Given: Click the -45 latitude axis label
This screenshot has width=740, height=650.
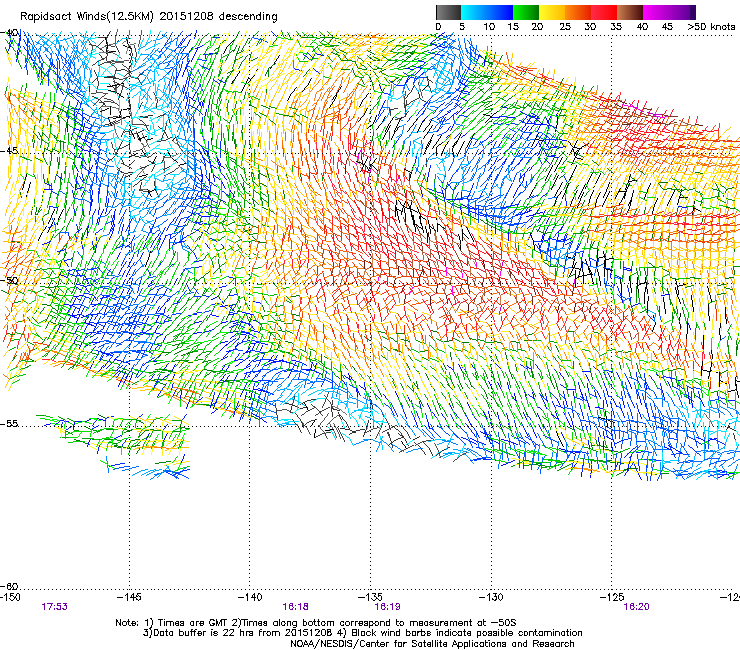Looking at the screenshot, I should tap(10, 151).
